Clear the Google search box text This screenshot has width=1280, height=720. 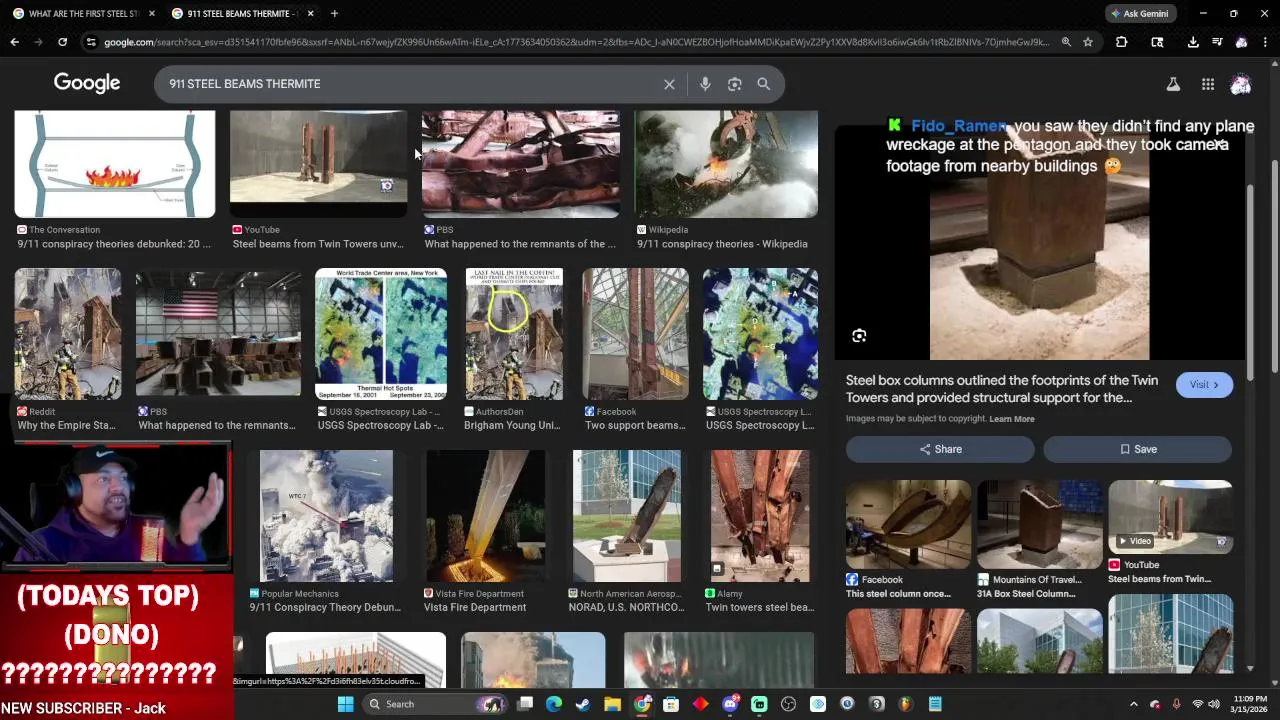coord(669,84)
